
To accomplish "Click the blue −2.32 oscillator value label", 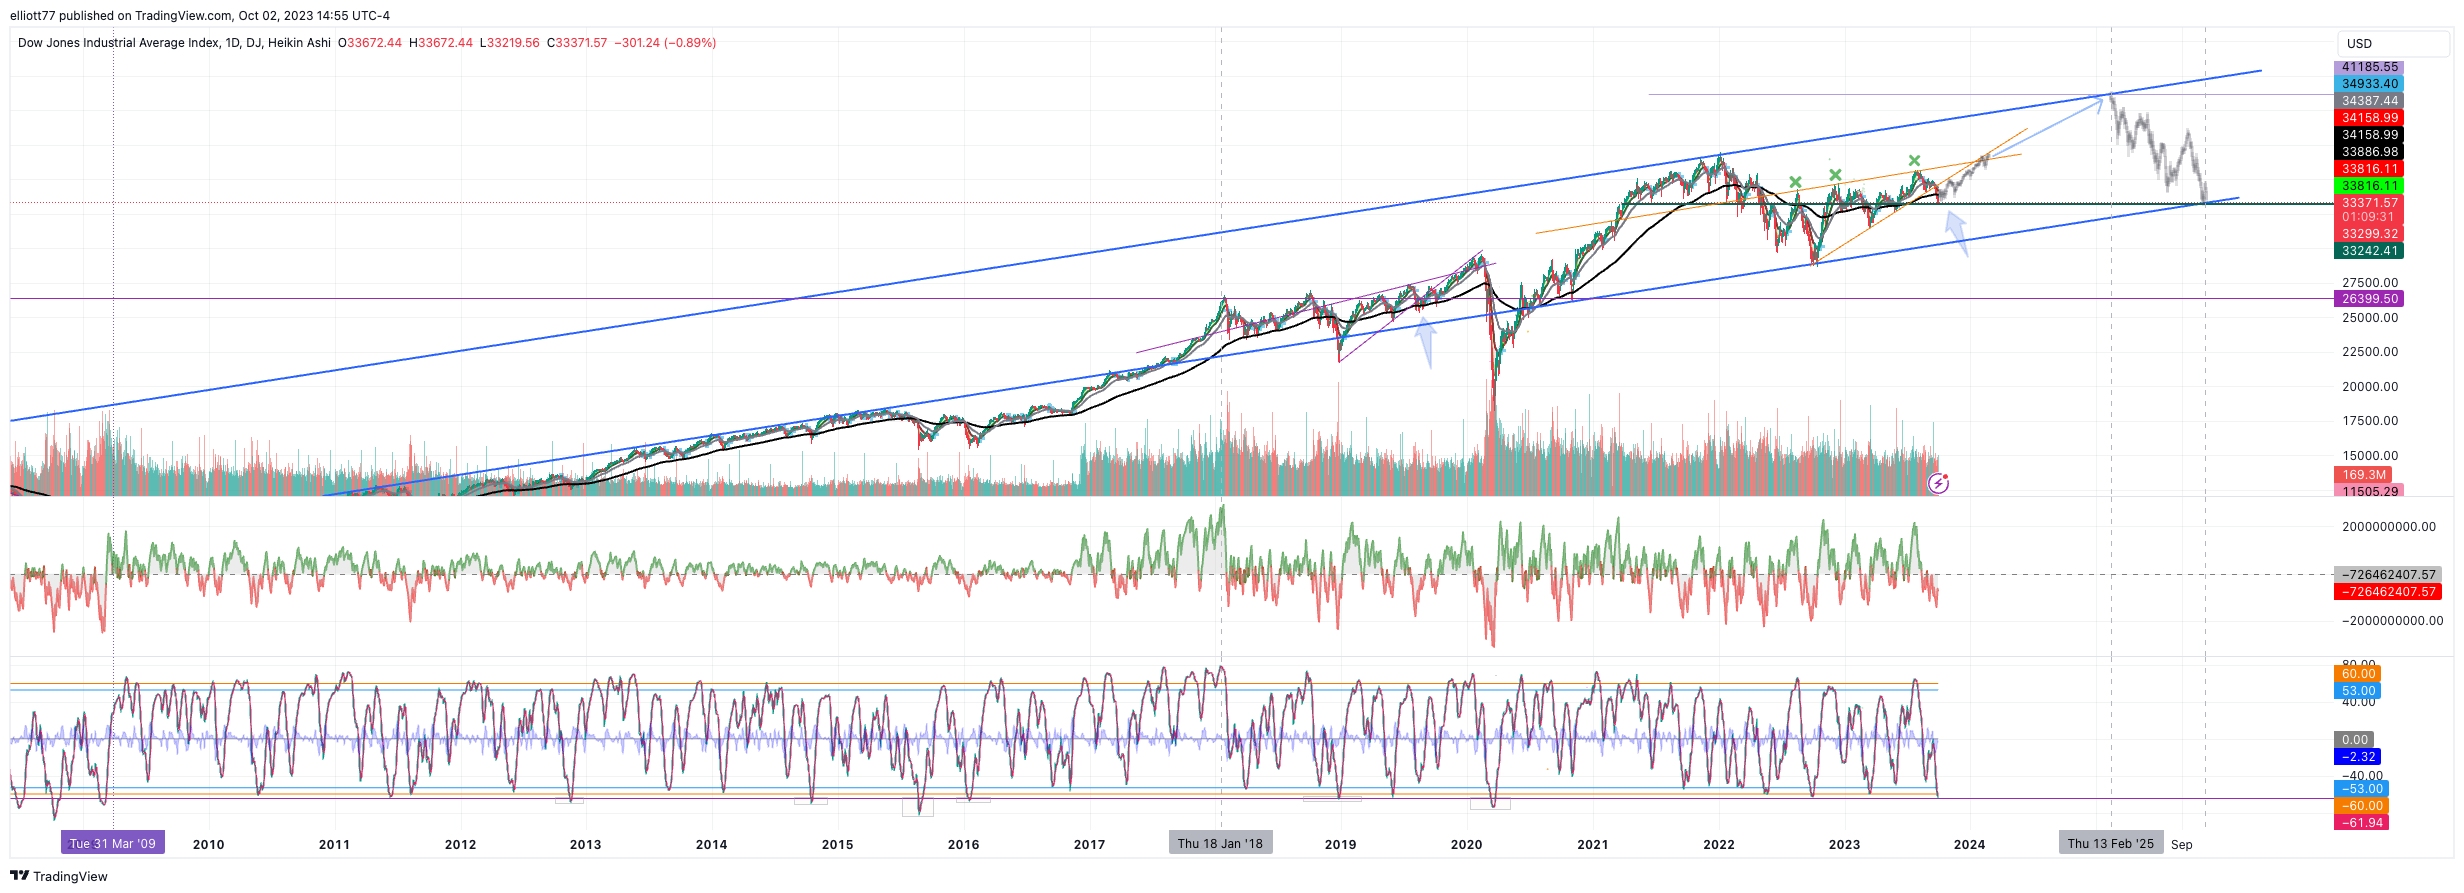I will click(x=2357, y=757).
